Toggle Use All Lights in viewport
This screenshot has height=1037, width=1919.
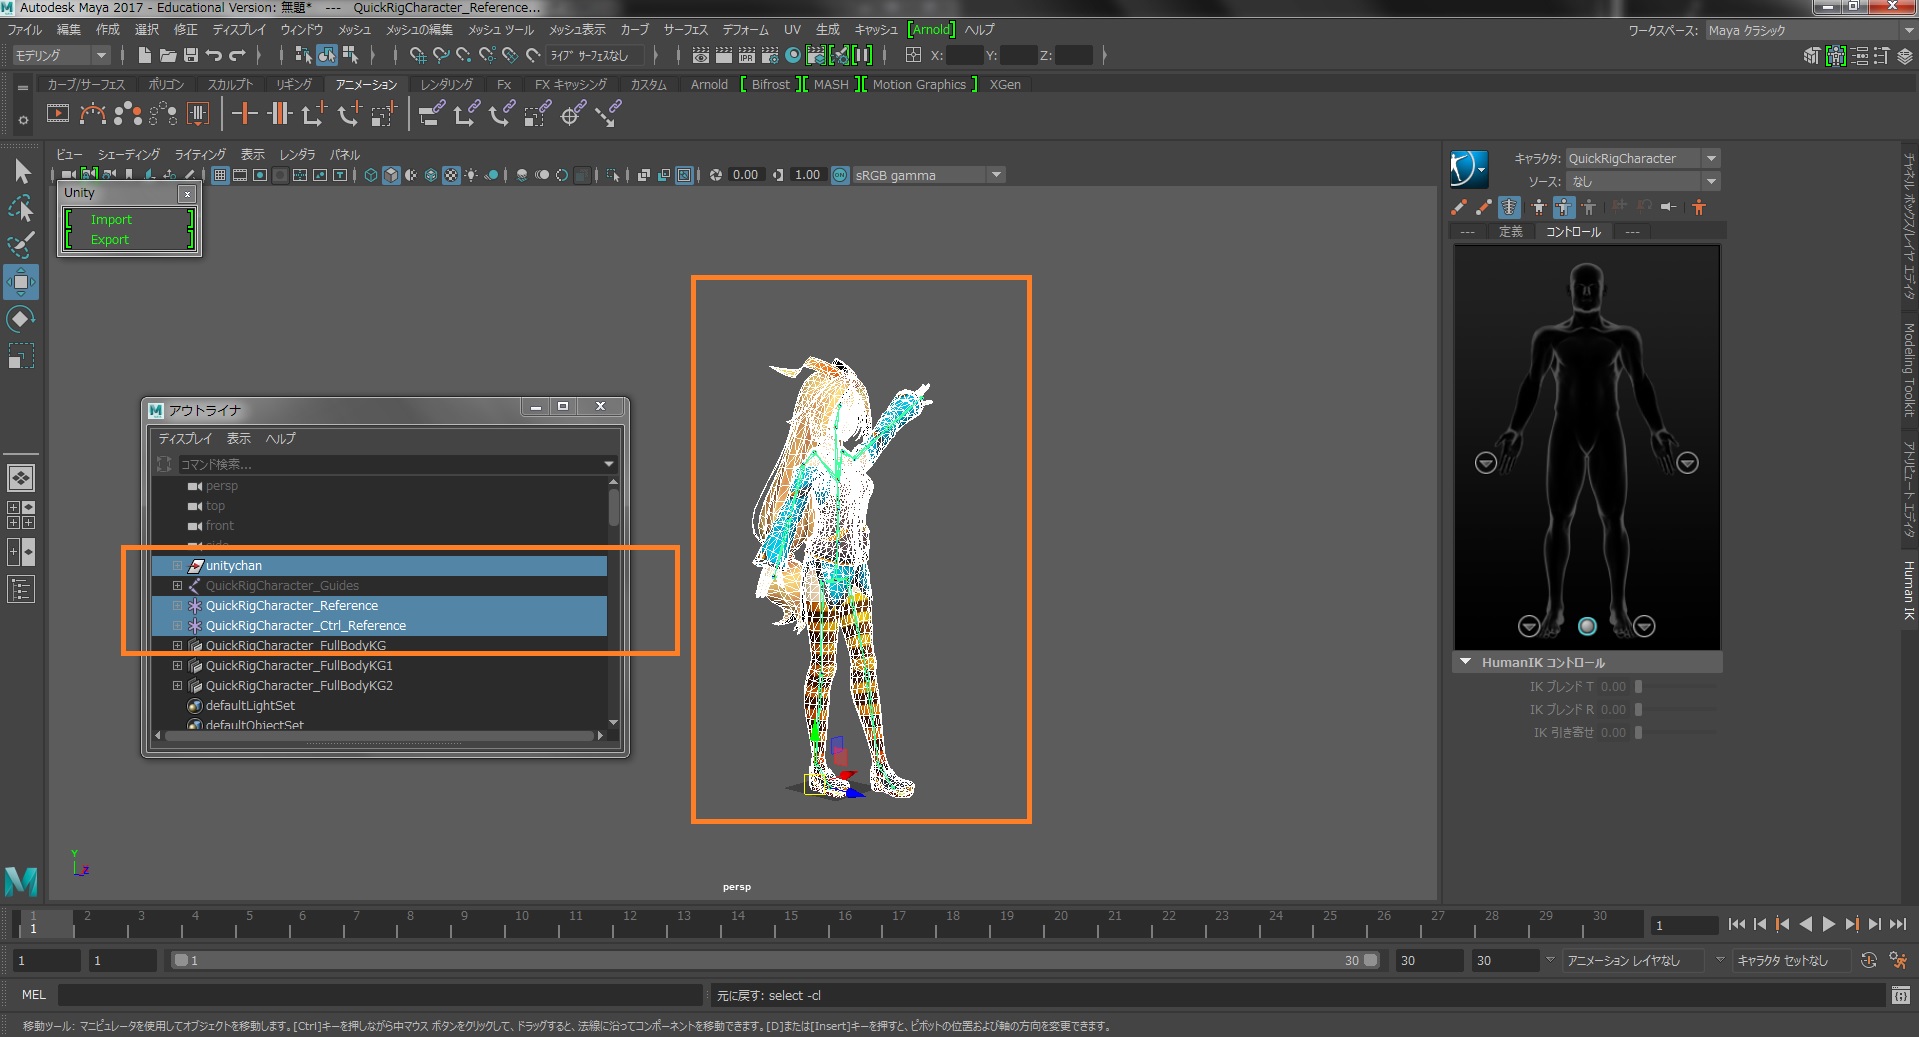pyautogui.click(x=471, y=175)
